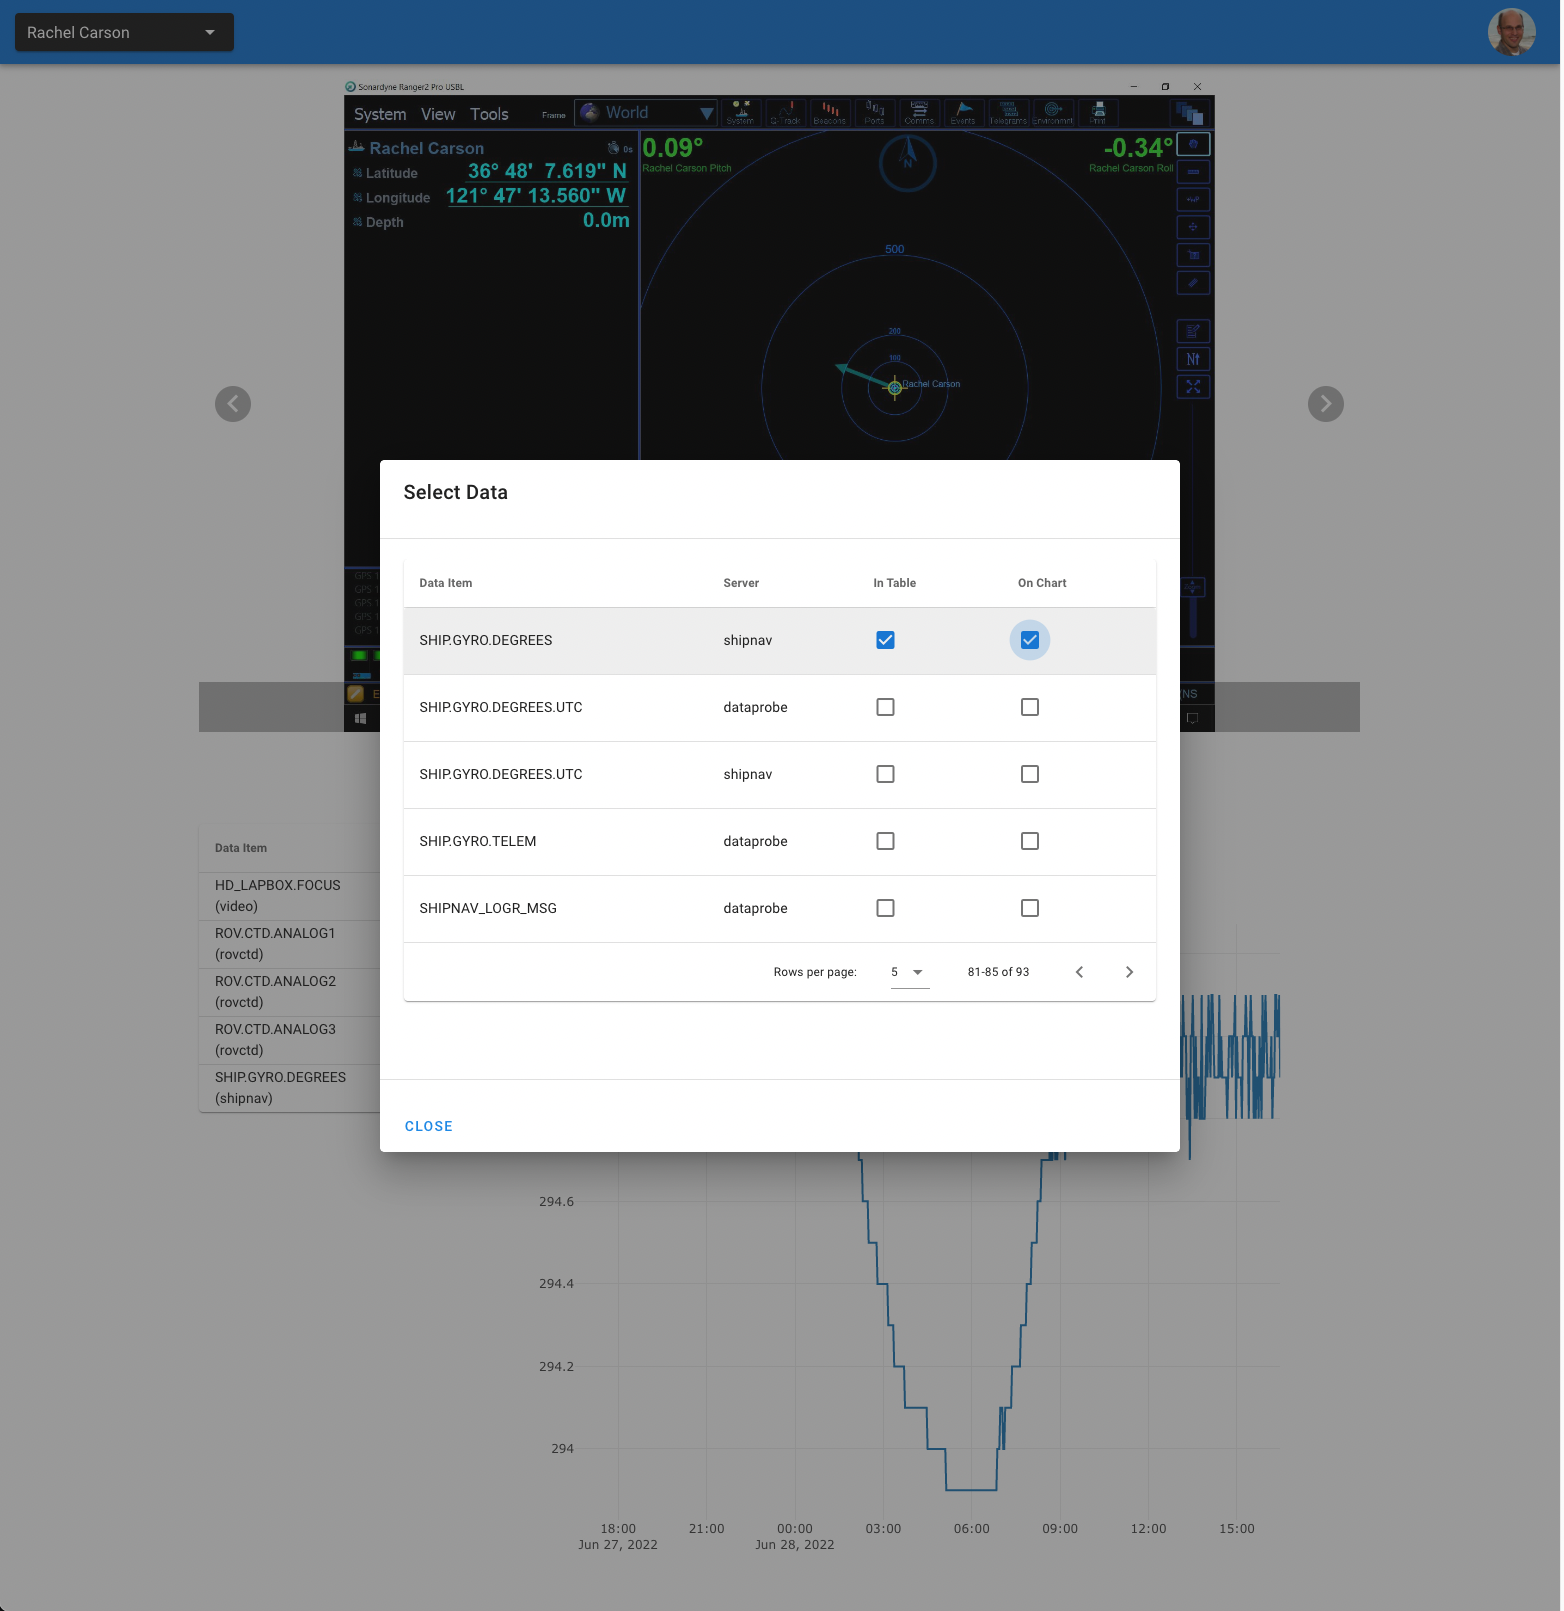
Task: Check On Chart for SHIPNAV_LOGR_MSG
Action: pyautogui.click(x=1030, y=908)
